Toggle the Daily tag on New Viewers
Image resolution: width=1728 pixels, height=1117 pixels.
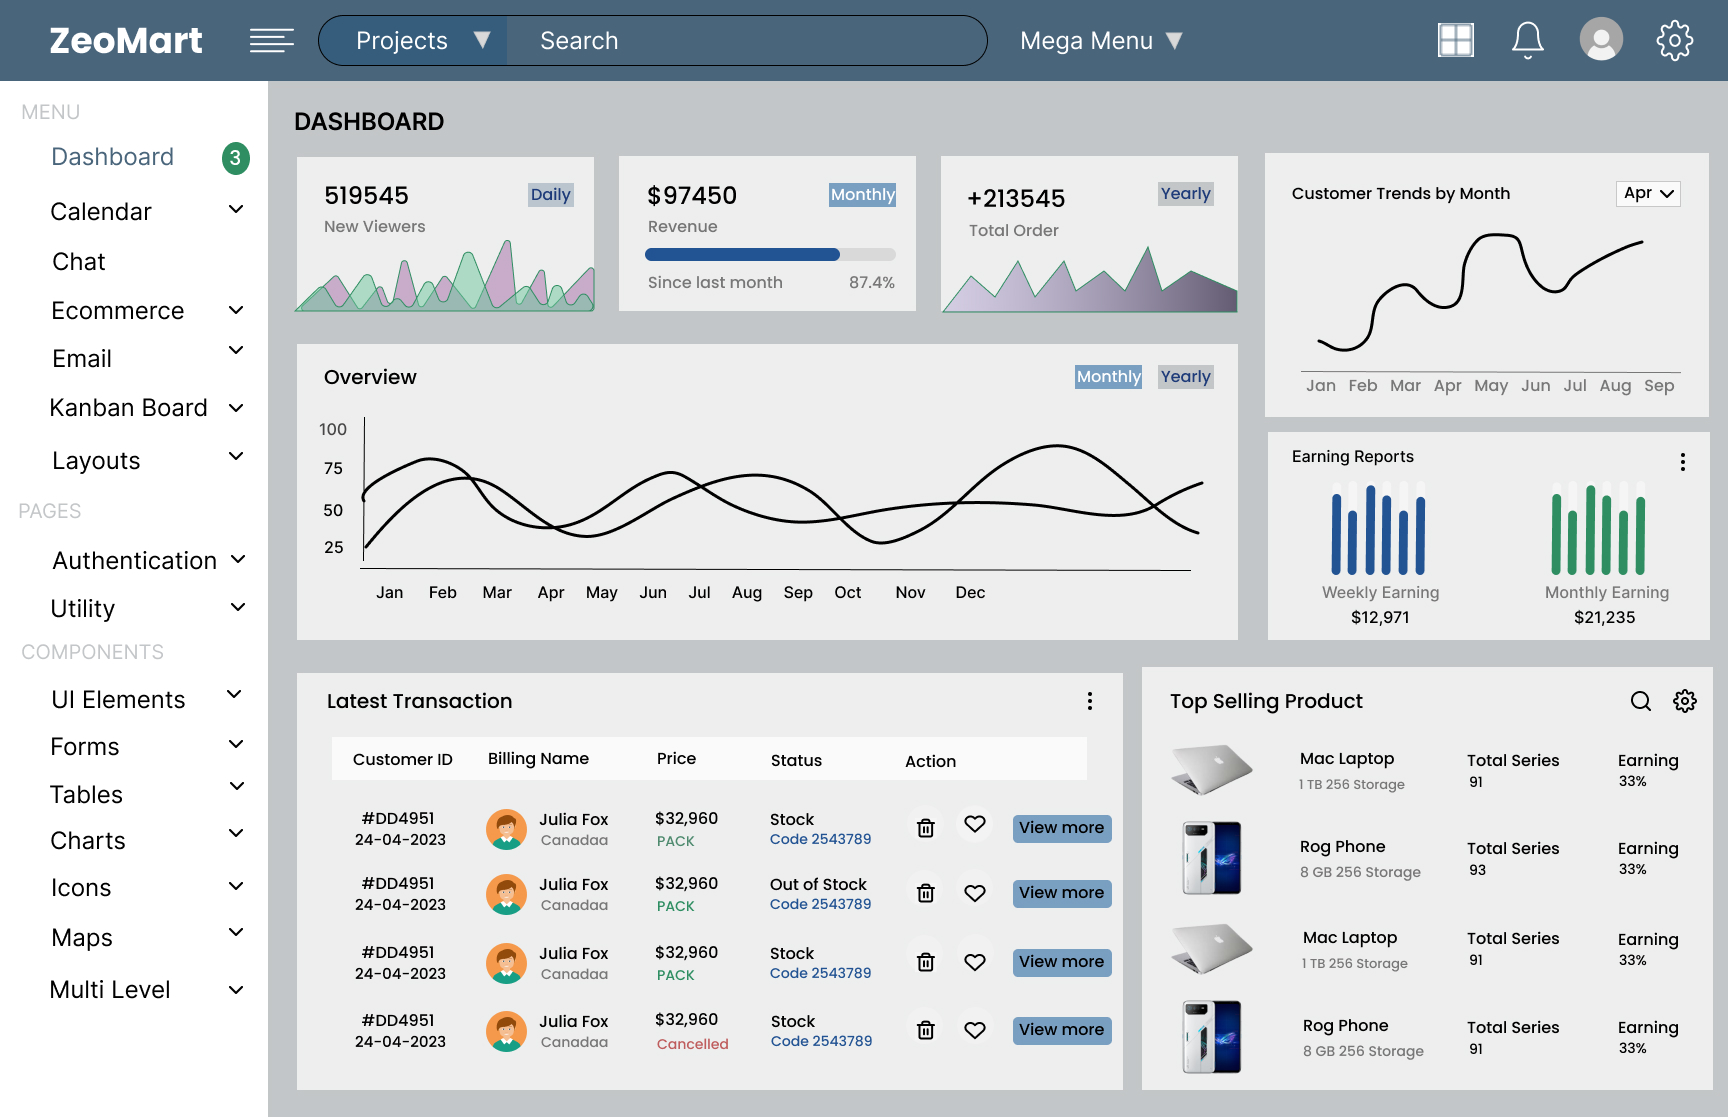coord(550,195)
